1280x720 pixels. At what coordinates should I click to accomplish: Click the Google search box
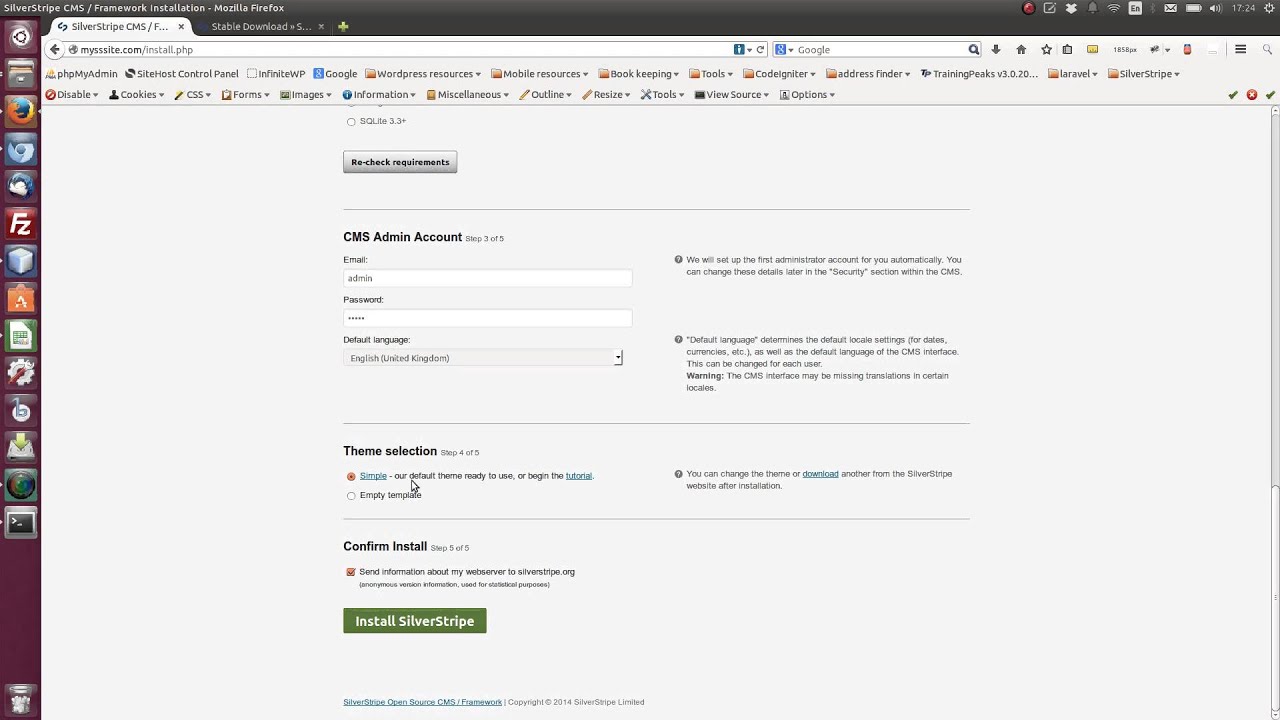point(880,49)
